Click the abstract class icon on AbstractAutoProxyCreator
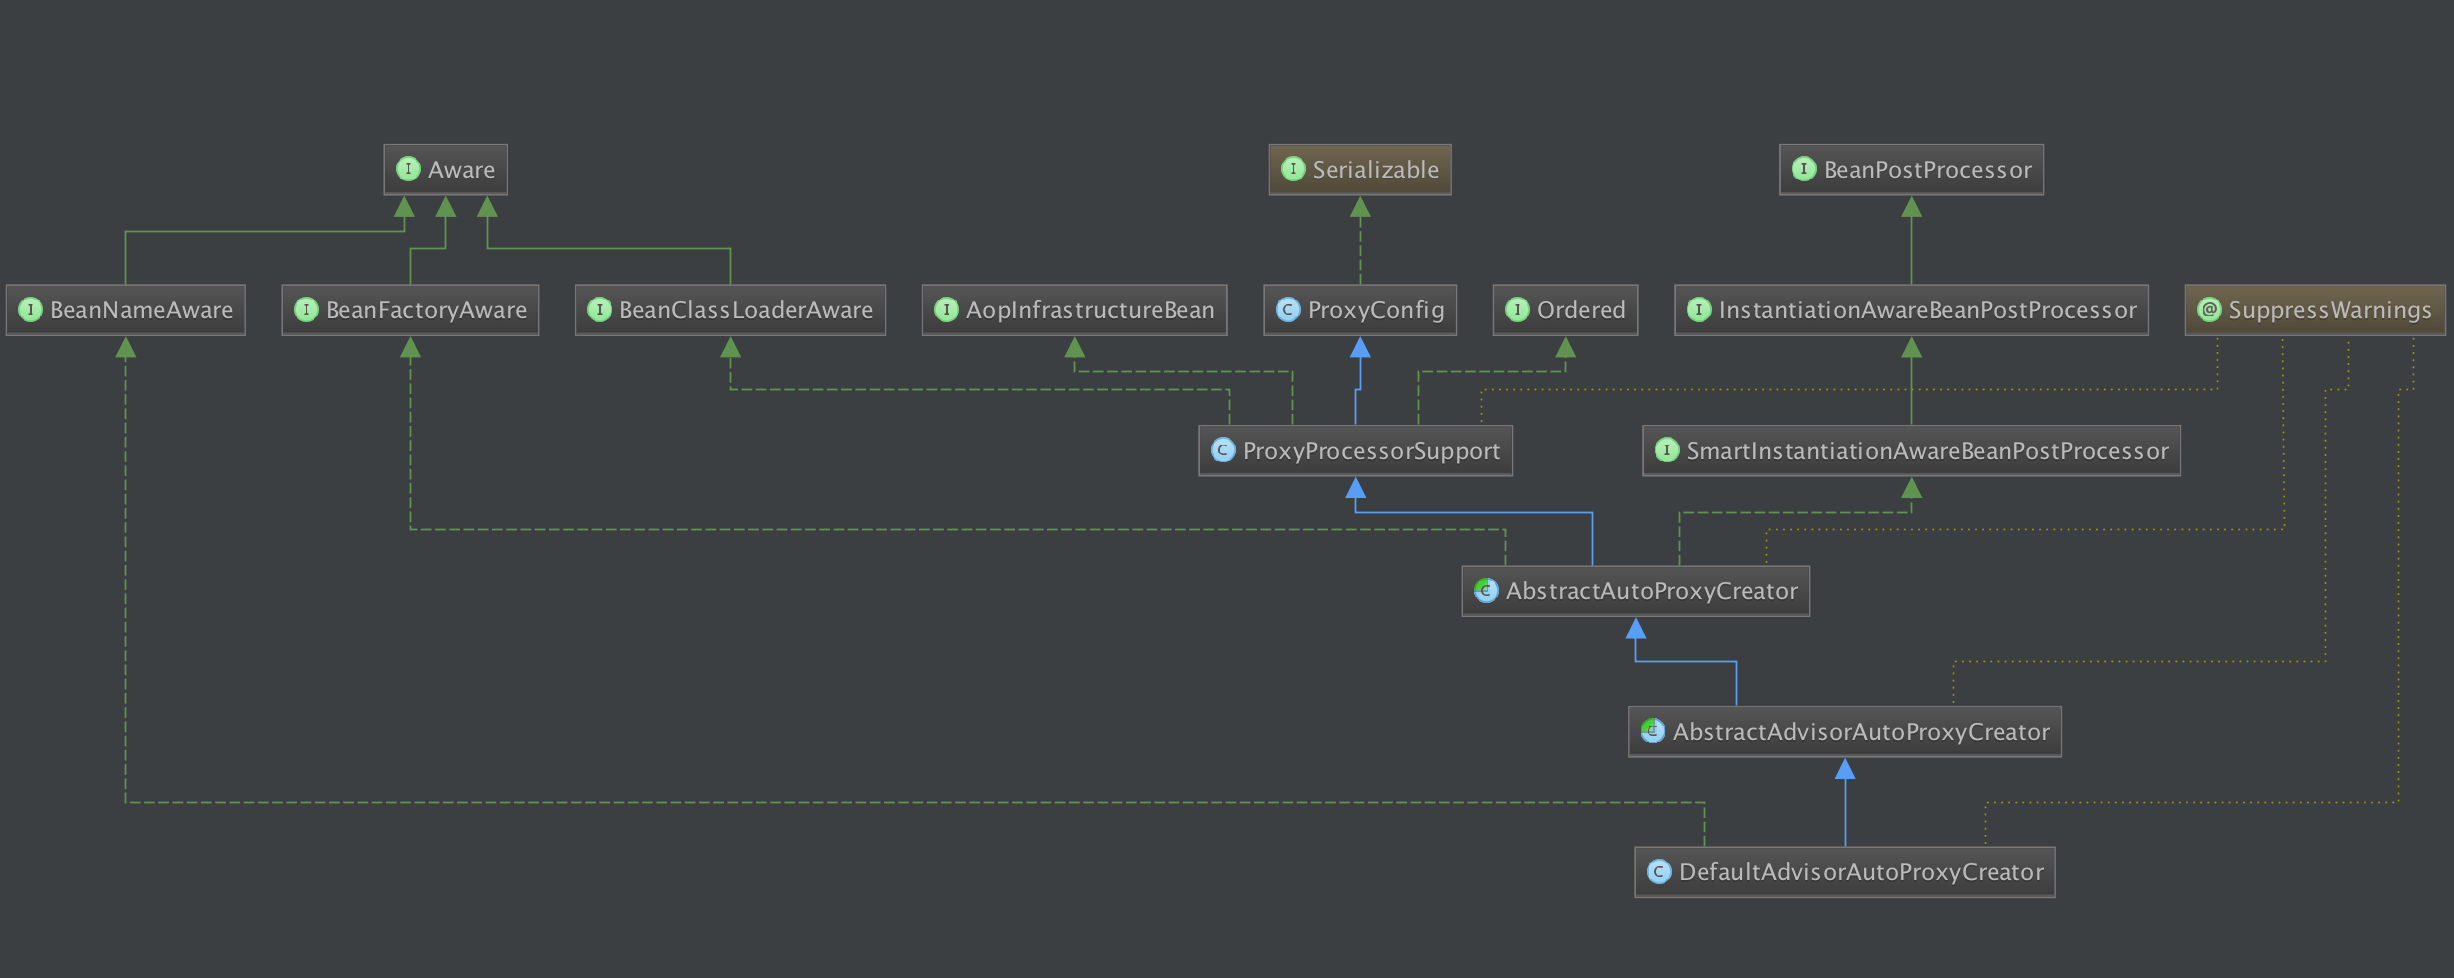 1486,591
